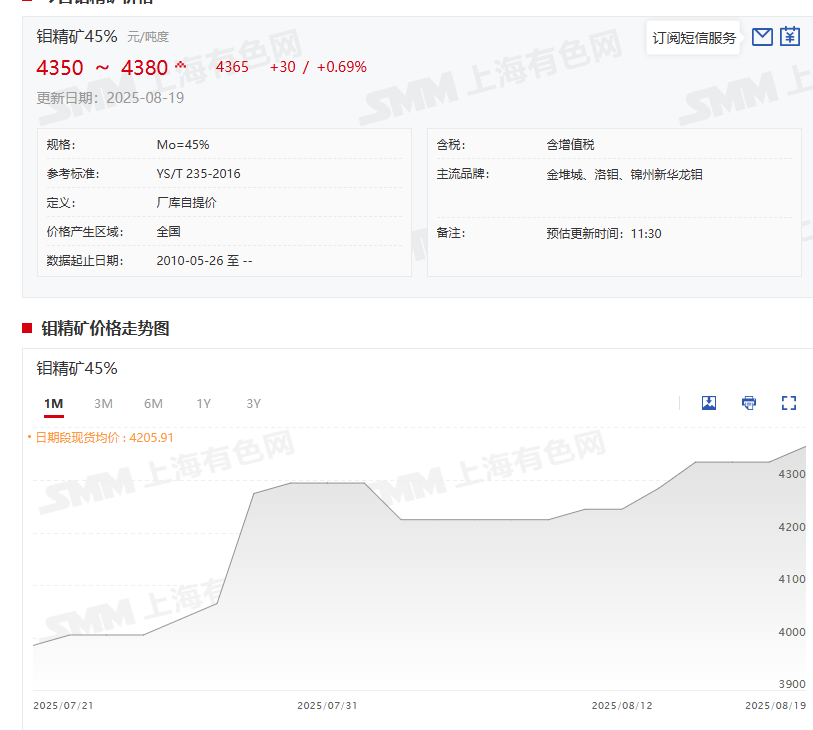Image resolution: width=813 pixels, height=730 pixels.
Task: Open the yuan calendar price icon
Action: (790, 37)
